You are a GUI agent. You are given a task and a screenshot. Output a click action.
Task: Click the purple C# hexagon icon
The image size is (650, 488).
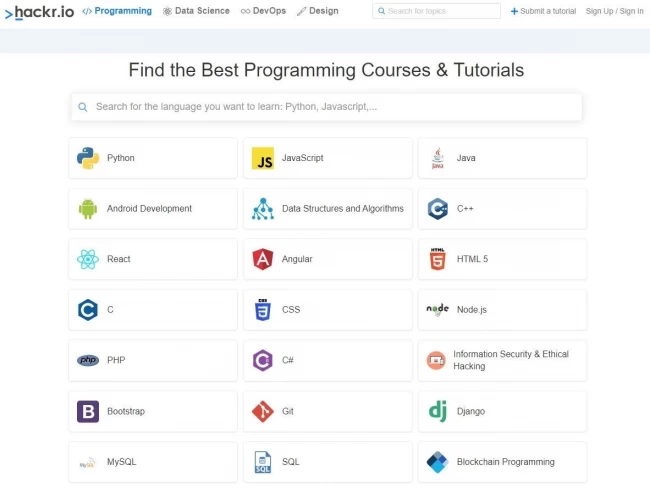[263, 360]
